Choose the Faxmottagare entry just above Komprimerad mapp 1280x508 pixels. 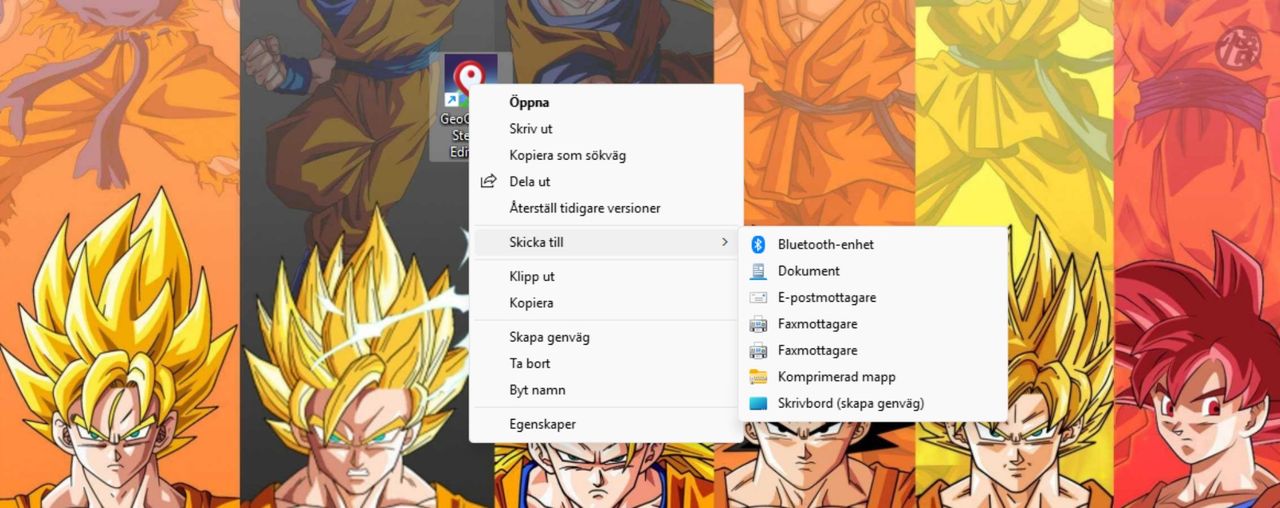coord(872,351)
